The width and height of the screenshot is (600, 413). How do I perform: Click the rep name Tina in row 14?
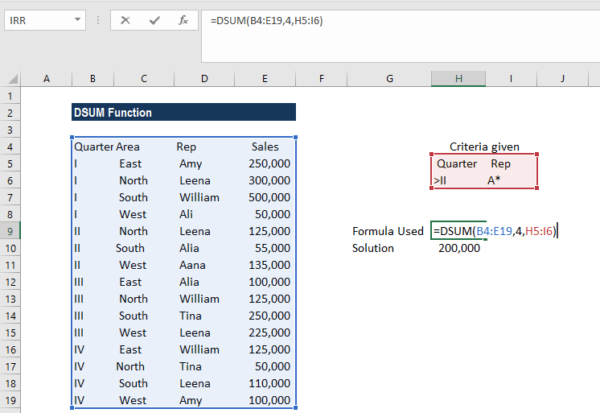coord(190,316)
